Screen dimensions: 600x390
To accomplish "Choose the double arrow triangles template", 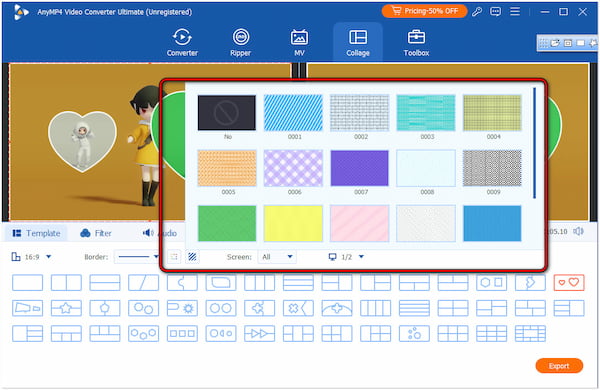I will [259, 334].
